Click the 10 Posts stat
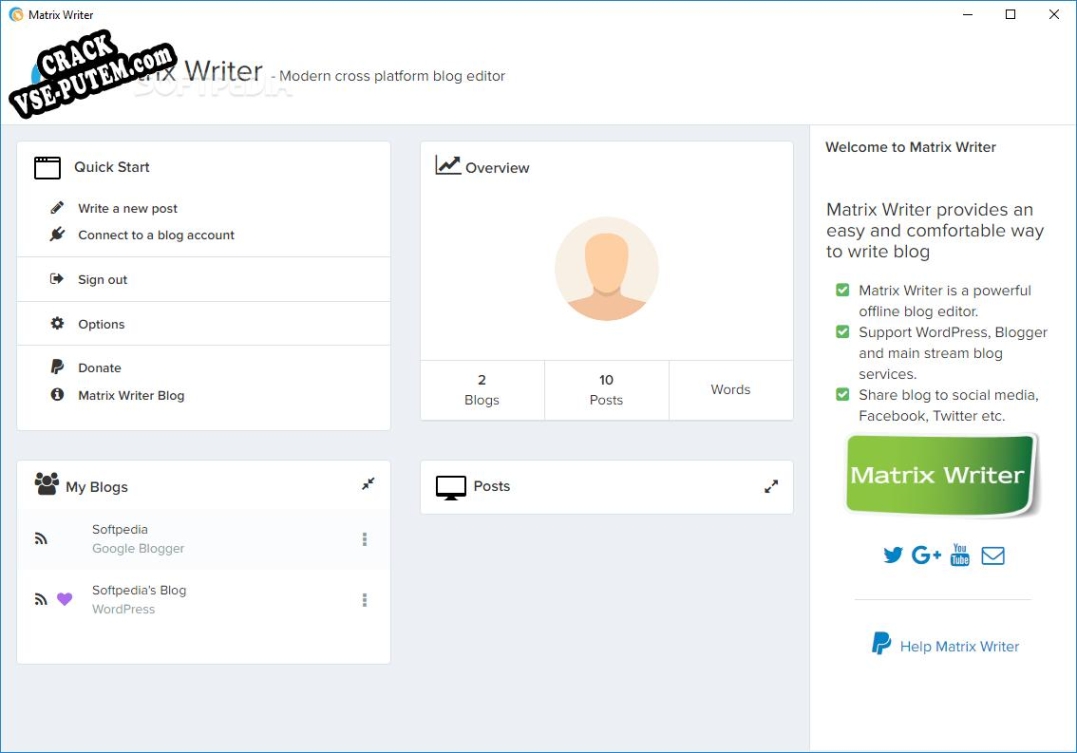Image resolution: width=1077 pixels, height=753 pixels. click(606, 390)
